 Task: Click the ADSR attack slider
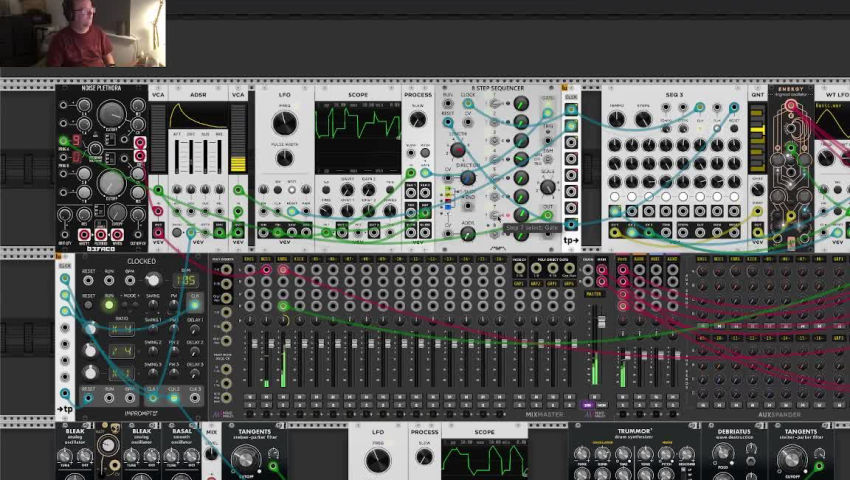(x=177, y=156)
